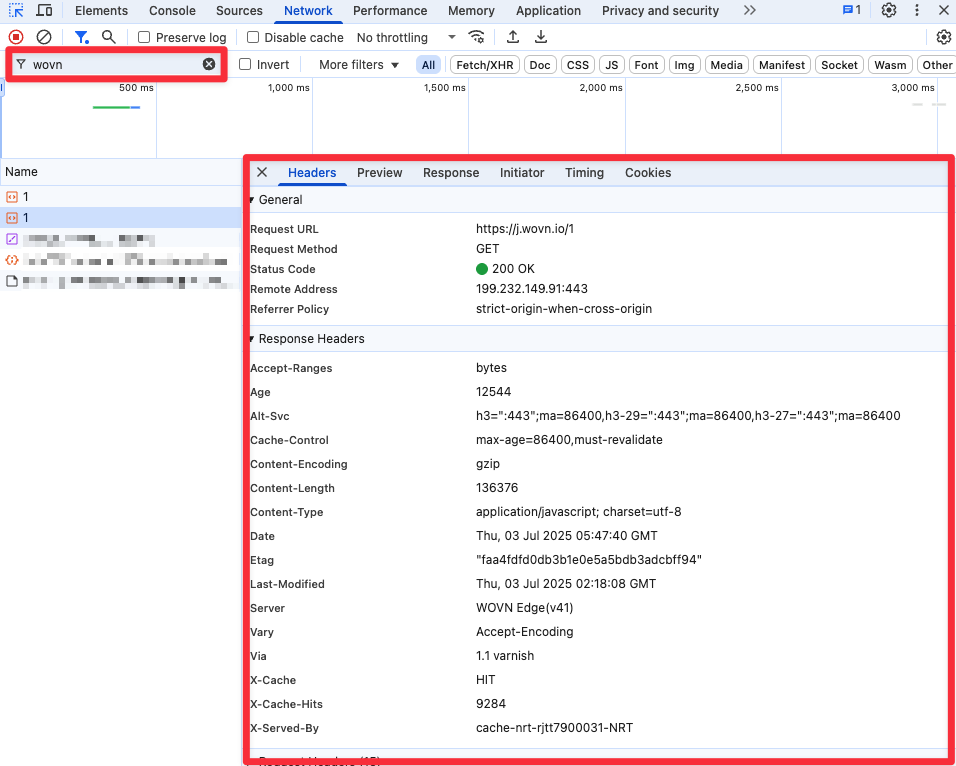Open the No throttling dropdown

click(406, 38)
